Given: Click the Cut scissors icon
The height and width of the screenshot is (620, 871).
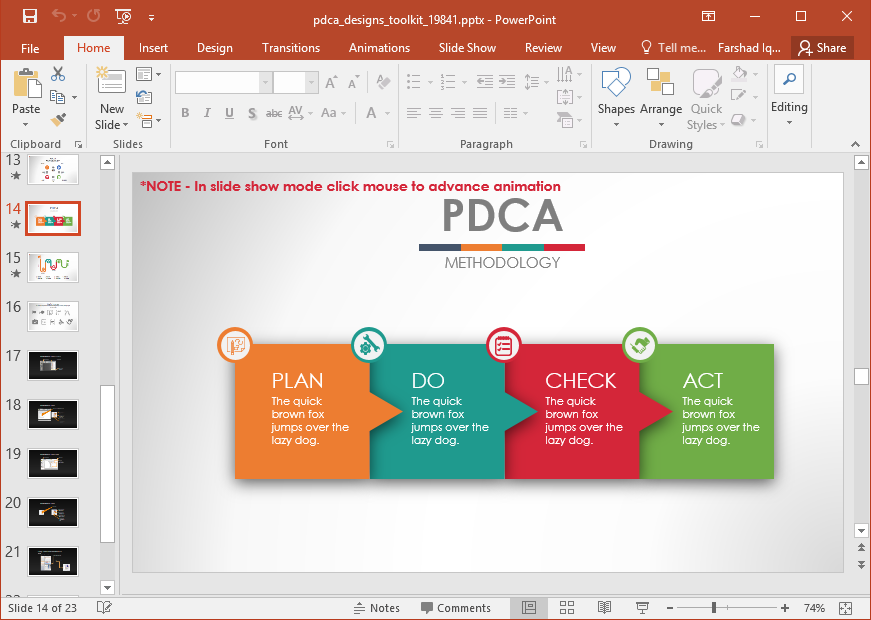Looking at the screenshot, I should (58, 74).
